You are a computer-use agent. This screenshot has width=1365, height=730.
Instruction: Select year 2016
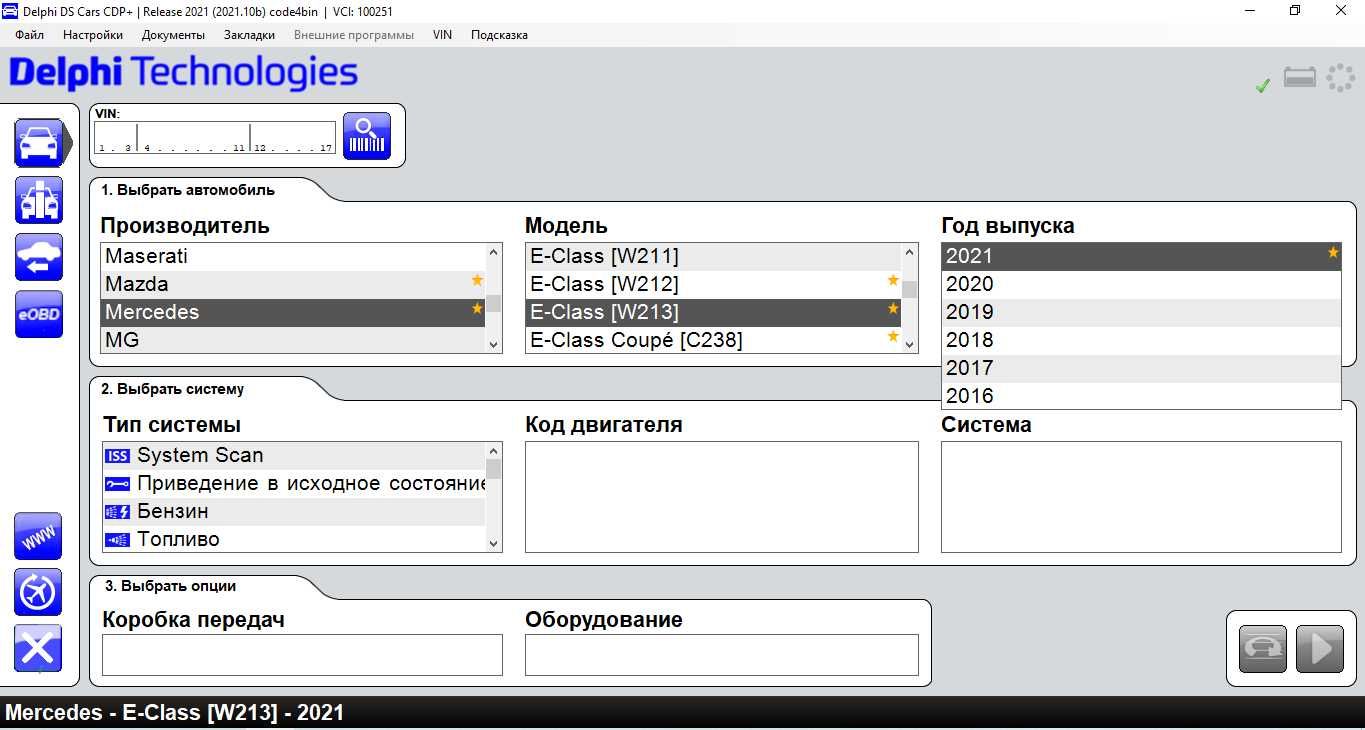(1141, 396)
